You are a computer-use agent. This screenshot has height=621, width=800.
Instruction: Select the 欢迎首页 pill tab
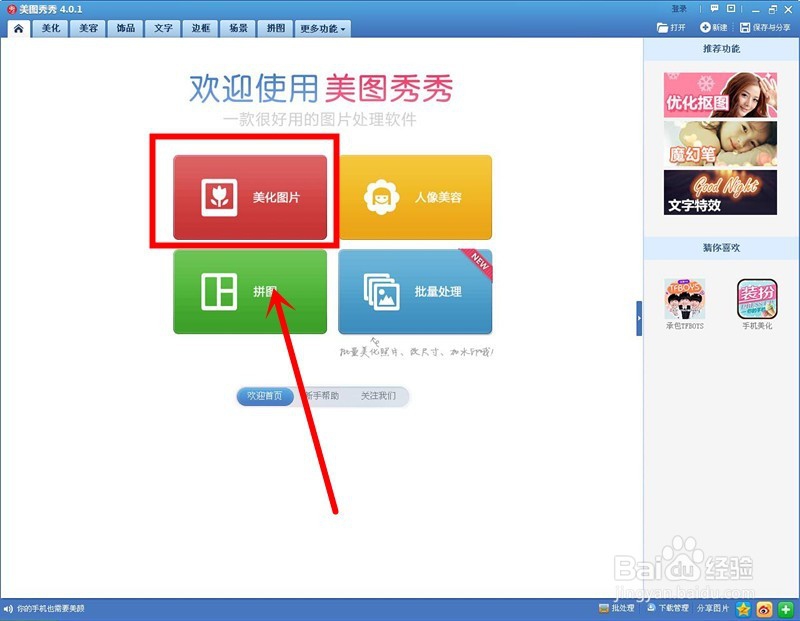pyautogui.click(x=265, y=396)
